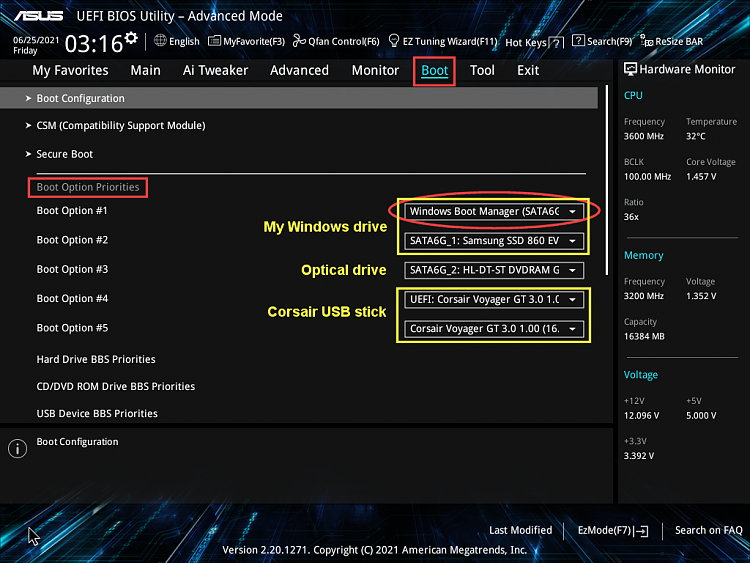
Task: Open Boot Option #5 Corsair Voyager dropdown
Action: click(494, 329)
